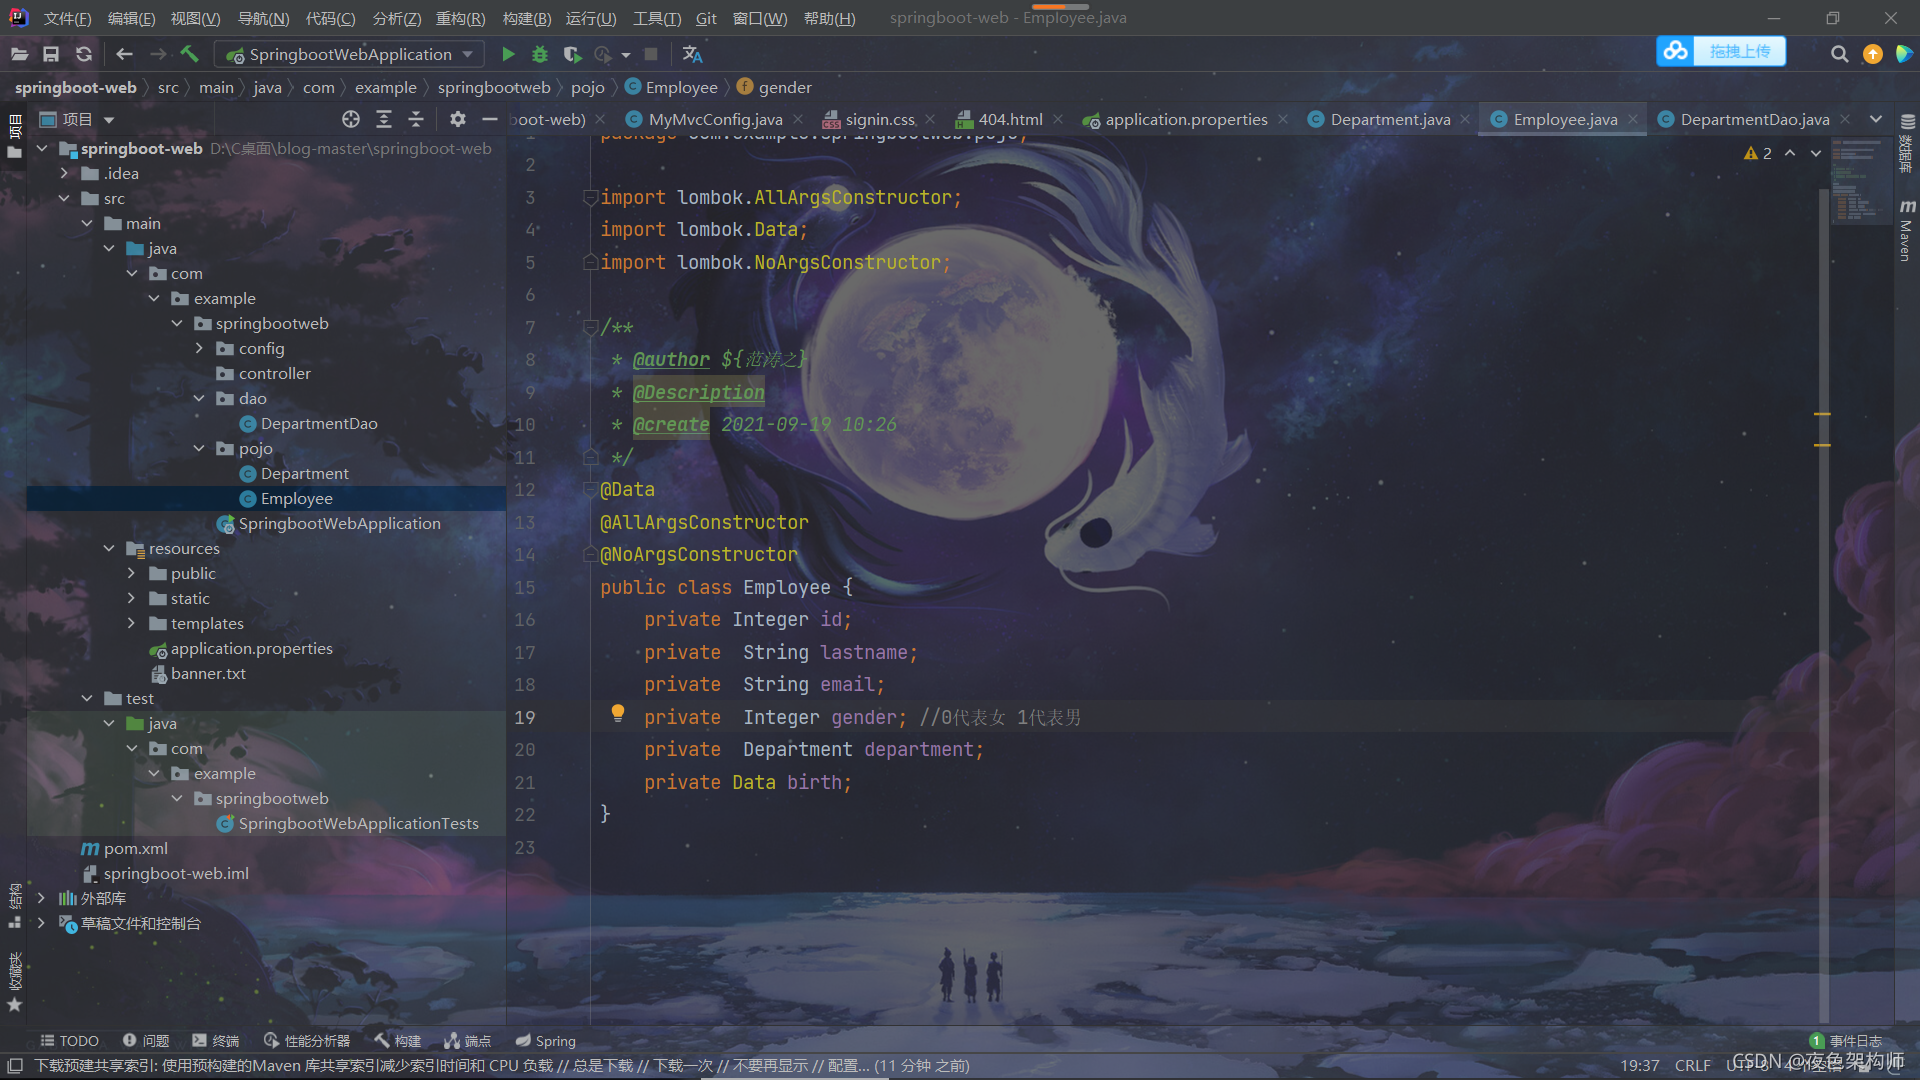Viewport: 1920px width, 1080px height.
Task: Collapse the dao package
Action: point(199,398)
